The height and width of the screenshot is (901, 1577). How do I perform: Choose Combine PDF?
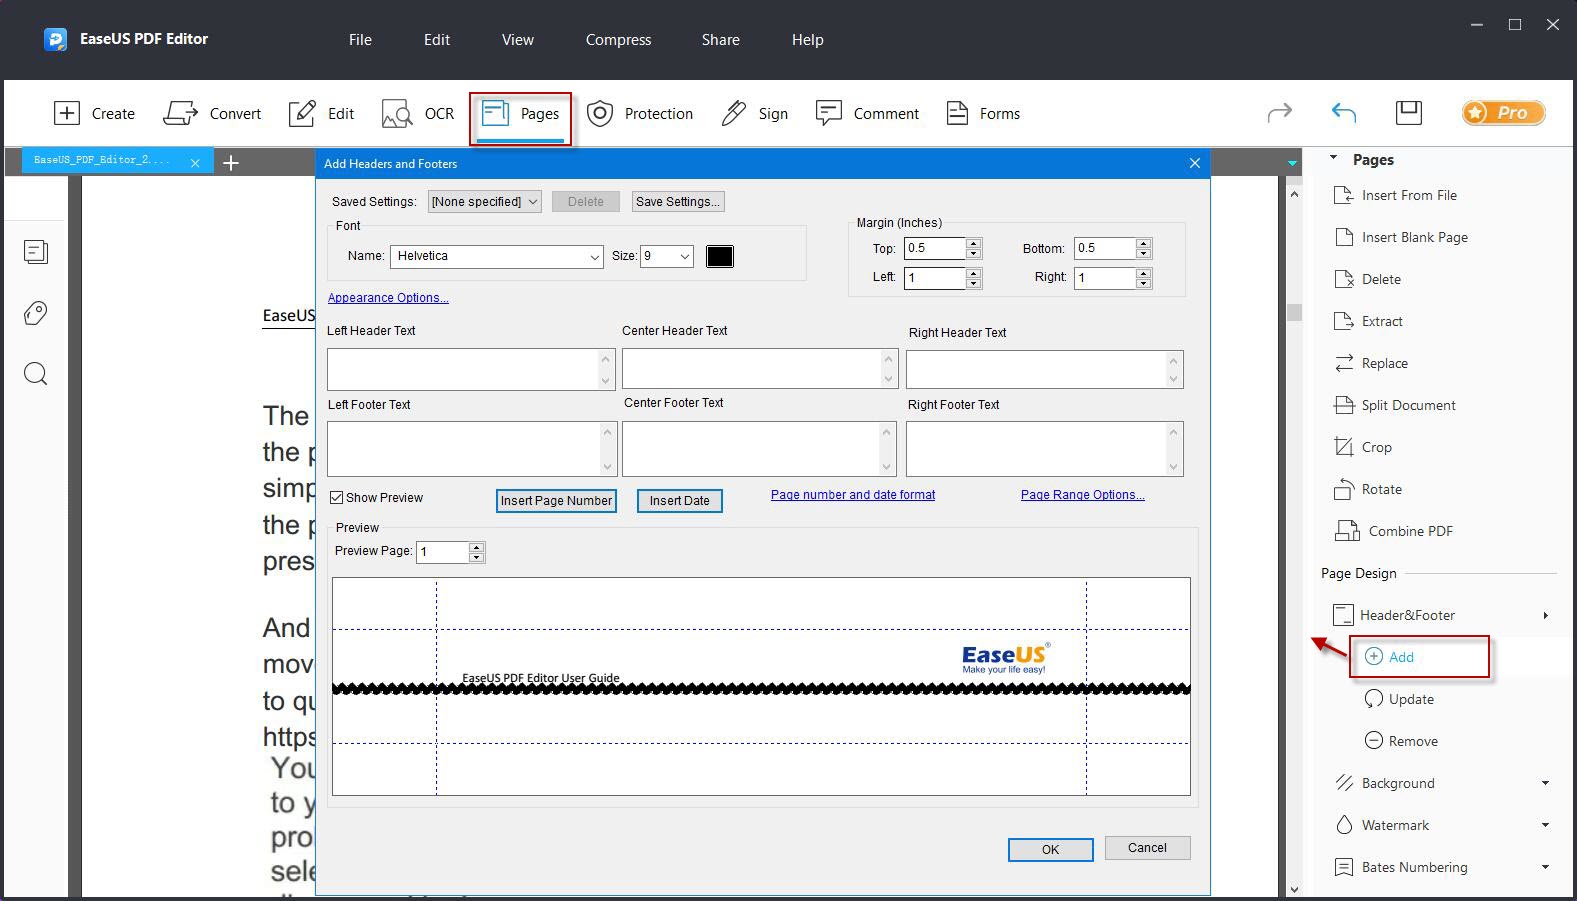(1394, 531)
